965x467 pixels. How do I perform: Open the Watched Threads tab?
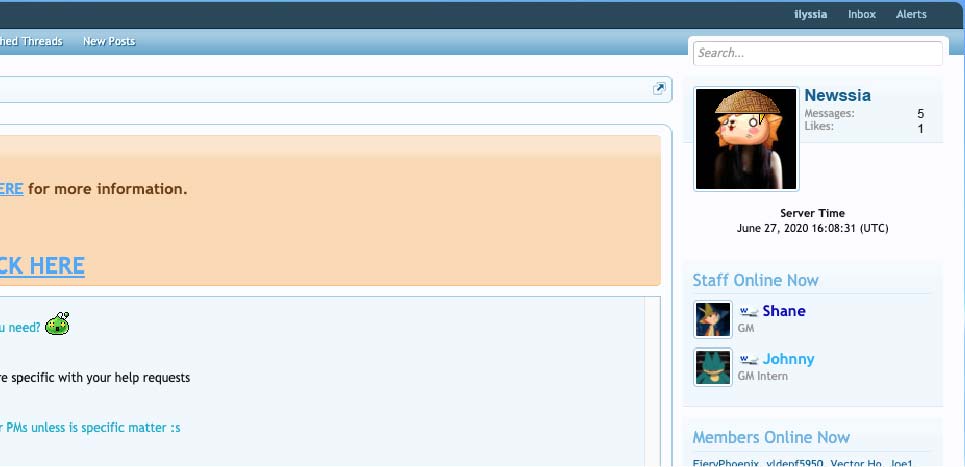tap(30, 42)
